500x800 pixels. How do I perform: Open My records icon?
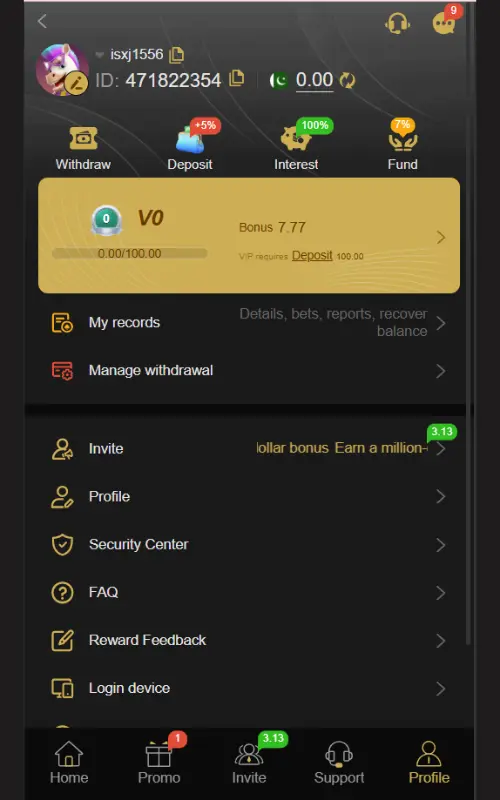pyautogui.click(x=62, y=323)
